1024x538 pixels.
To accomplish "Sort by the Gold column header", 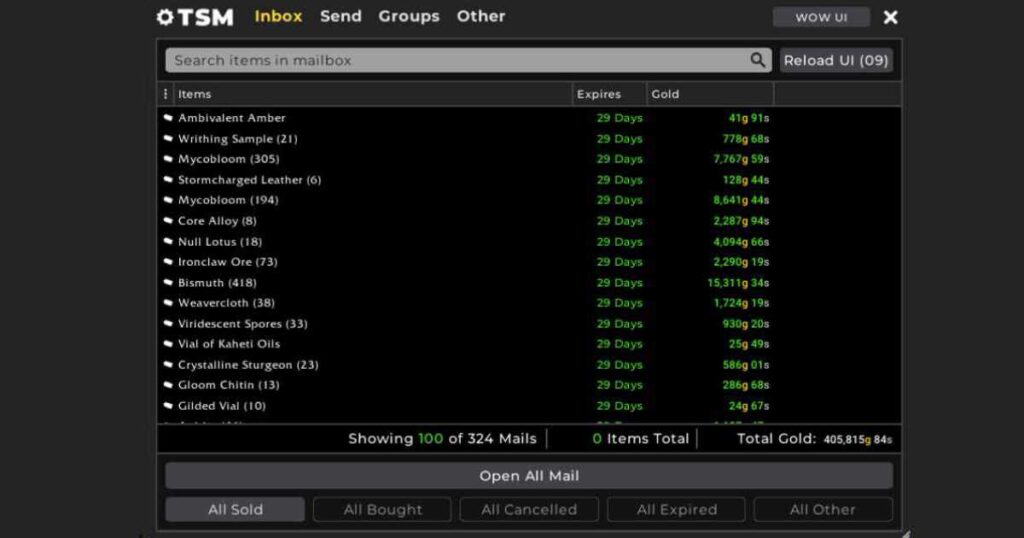I will tap(665, 94).
